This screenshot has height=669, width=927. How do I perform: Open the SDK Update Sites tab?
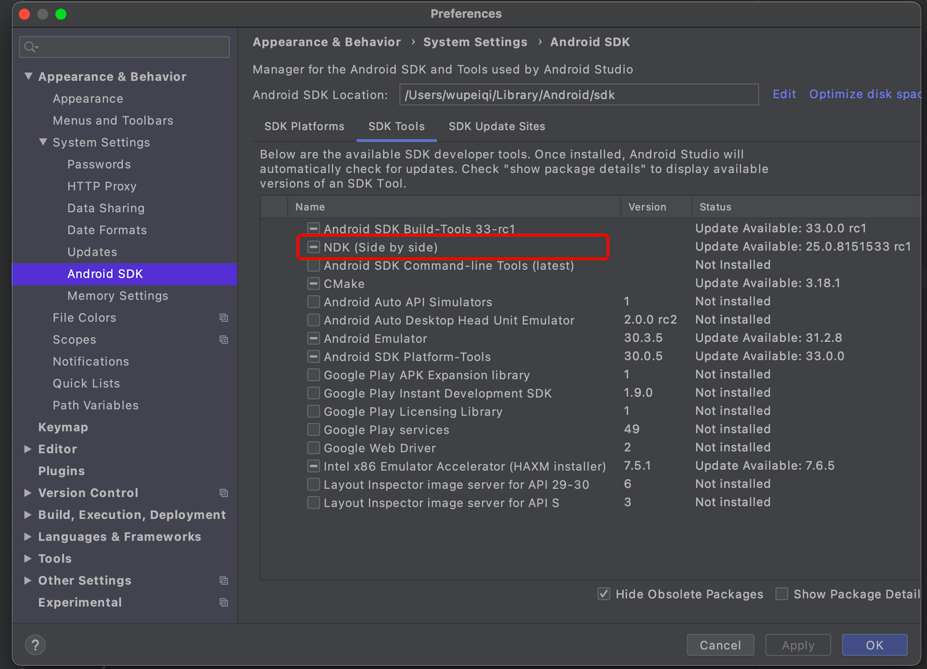(497, 127)
